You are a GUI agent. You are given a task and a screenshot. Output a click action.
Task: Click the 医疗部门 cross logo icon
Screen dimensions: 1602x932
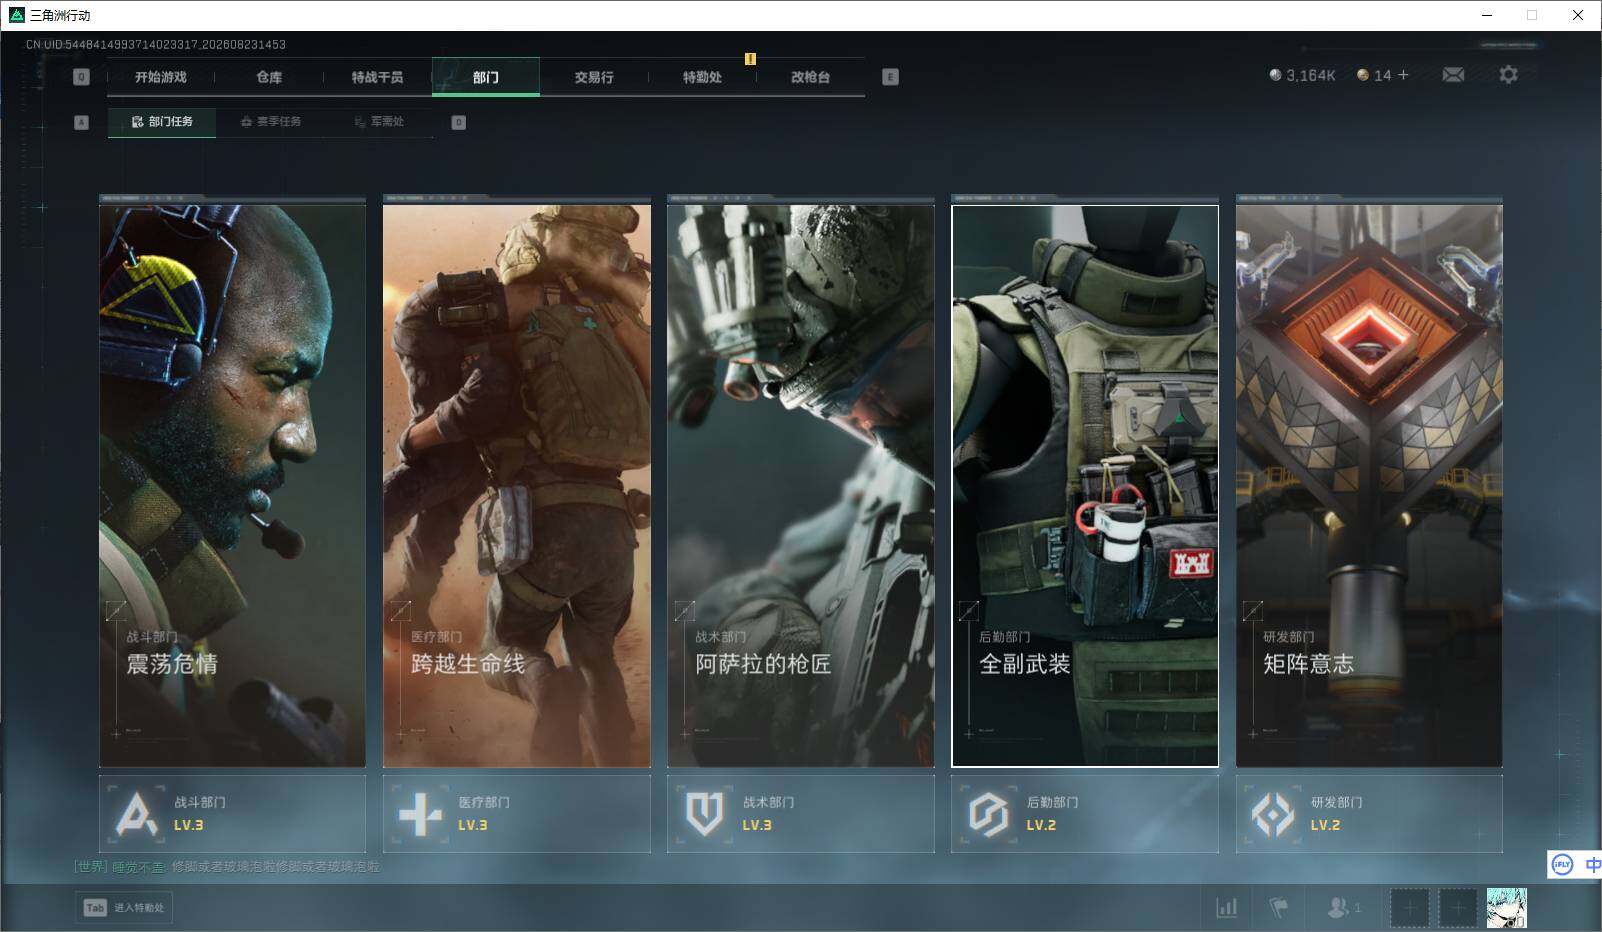[x=420, y=814]
